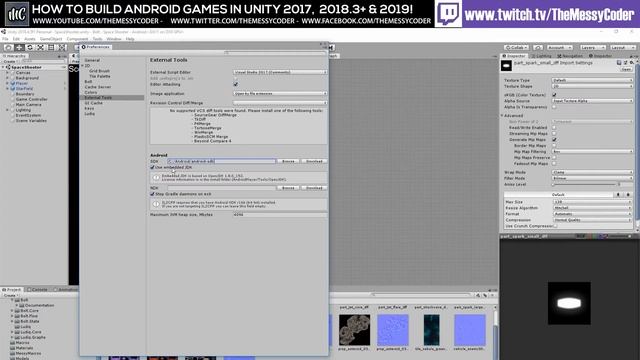Click the SpaceShooter scene icon
640x360 pixels.
tap(9, 67)
